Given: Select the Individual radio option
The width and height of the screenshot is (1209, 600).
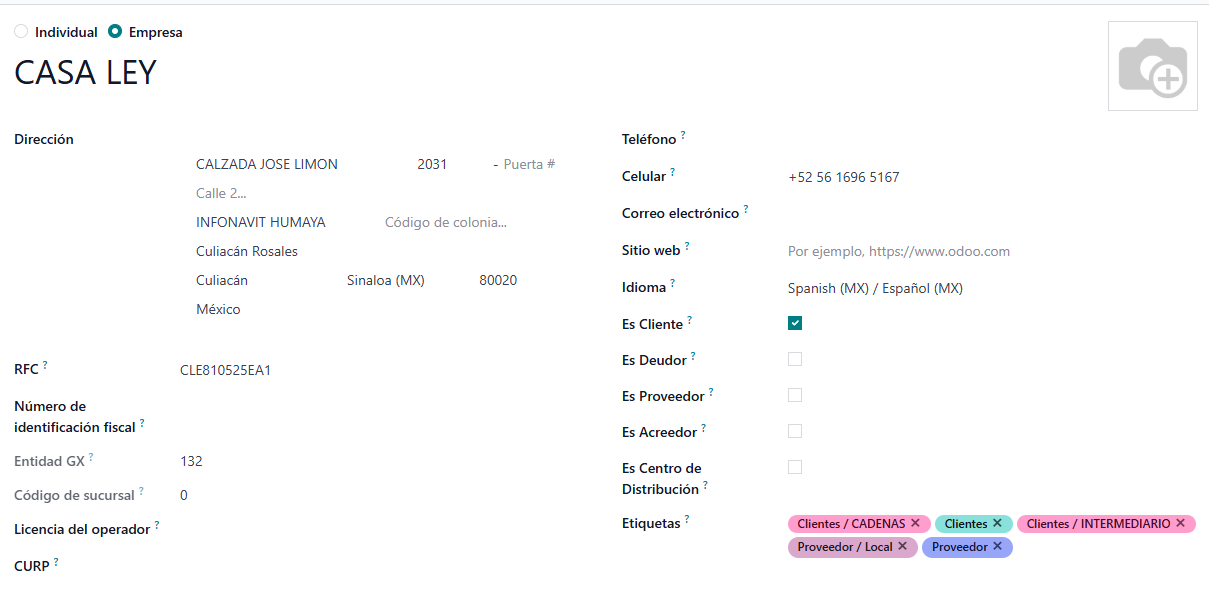Looking at the screenshot, I should click(x=21, y=32).
